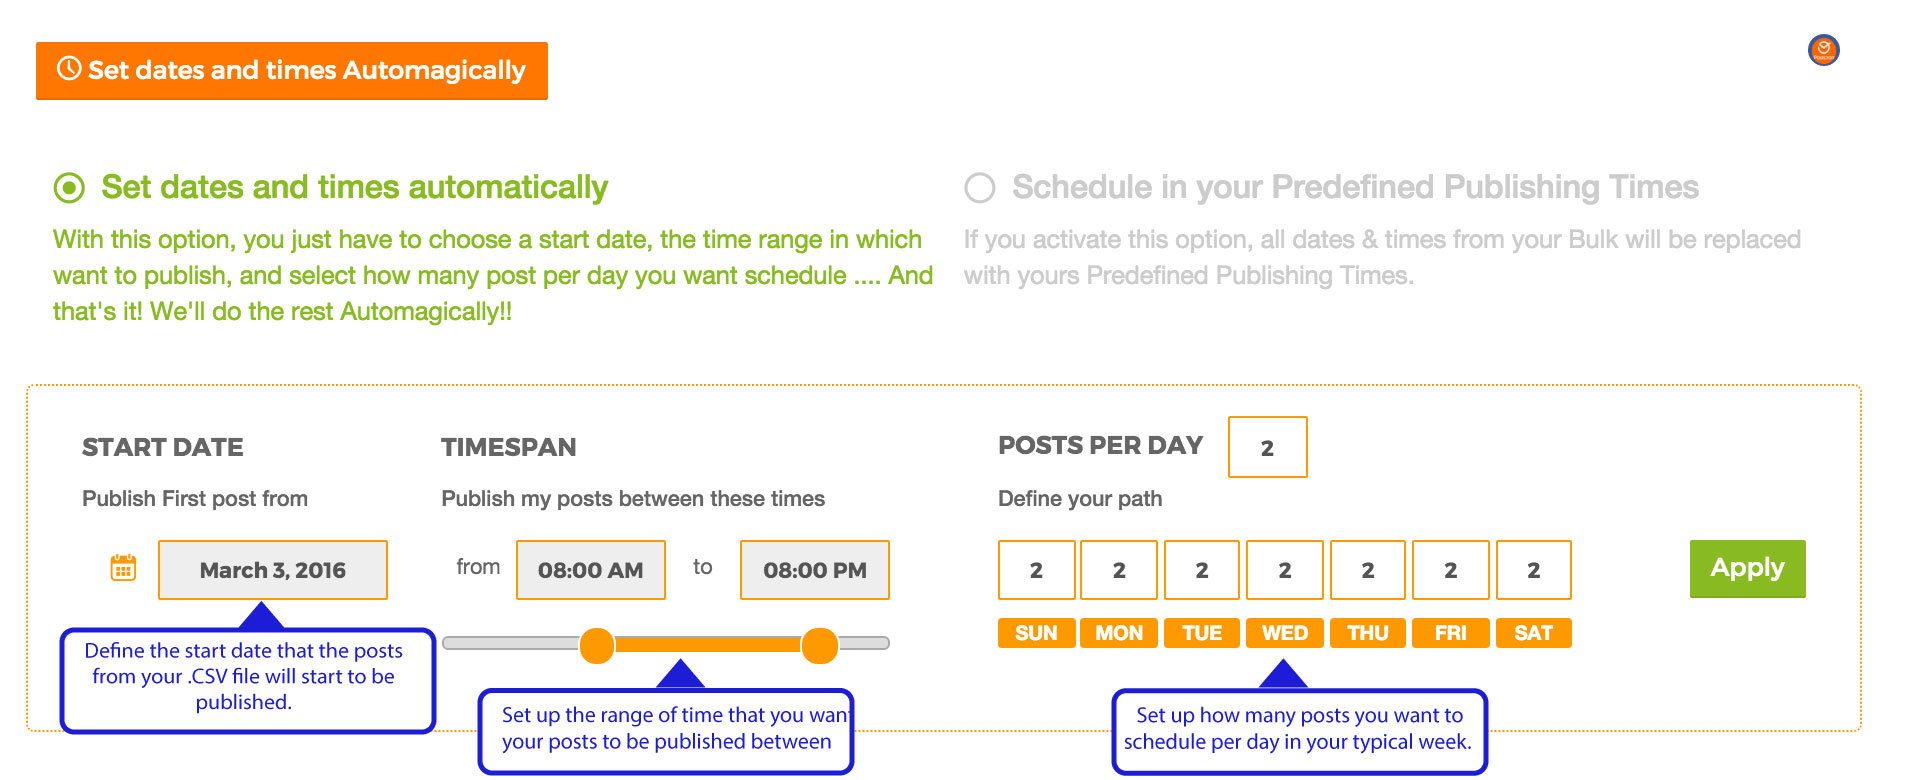This screenshot has height=780, width=1920.
Task: Toggle the SAT day label
Action: point(1533,633)
